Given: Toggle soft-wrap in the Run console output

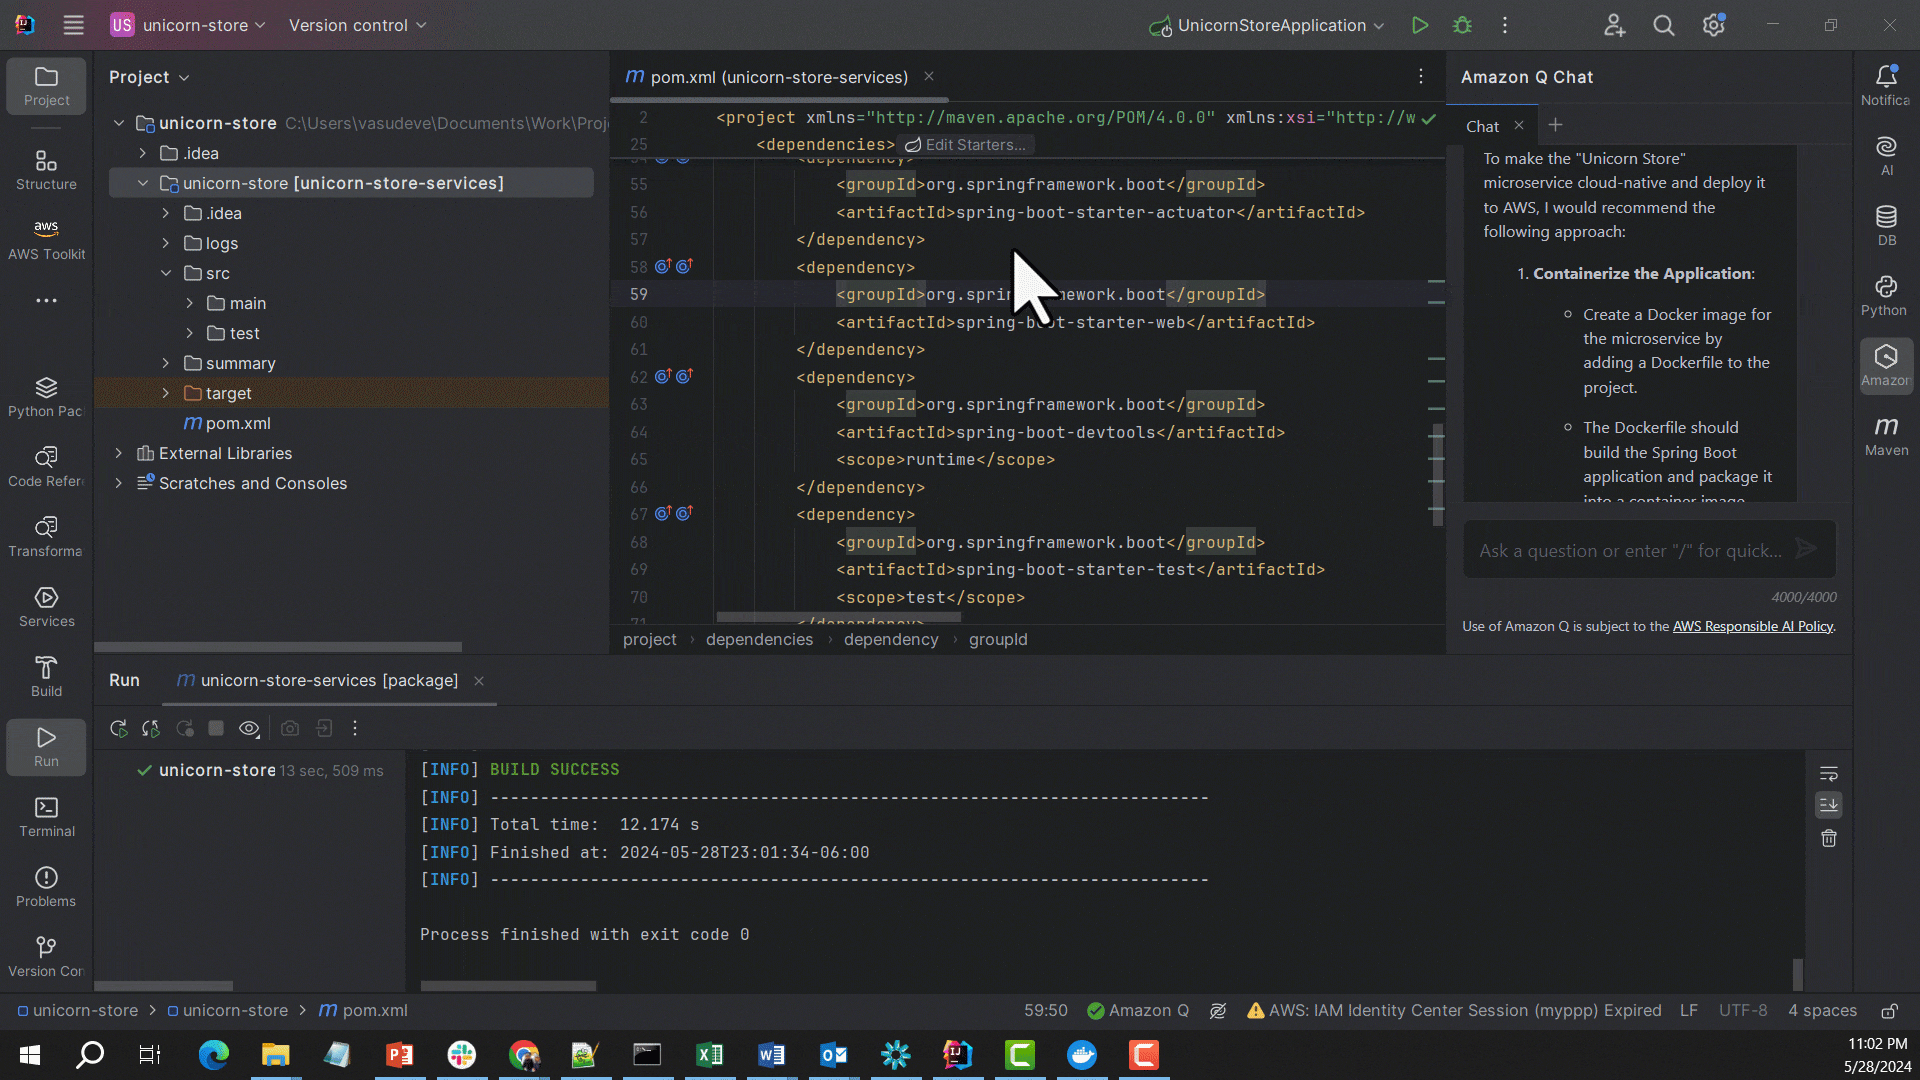Looking at the screenshot, I should point(1829,773).
